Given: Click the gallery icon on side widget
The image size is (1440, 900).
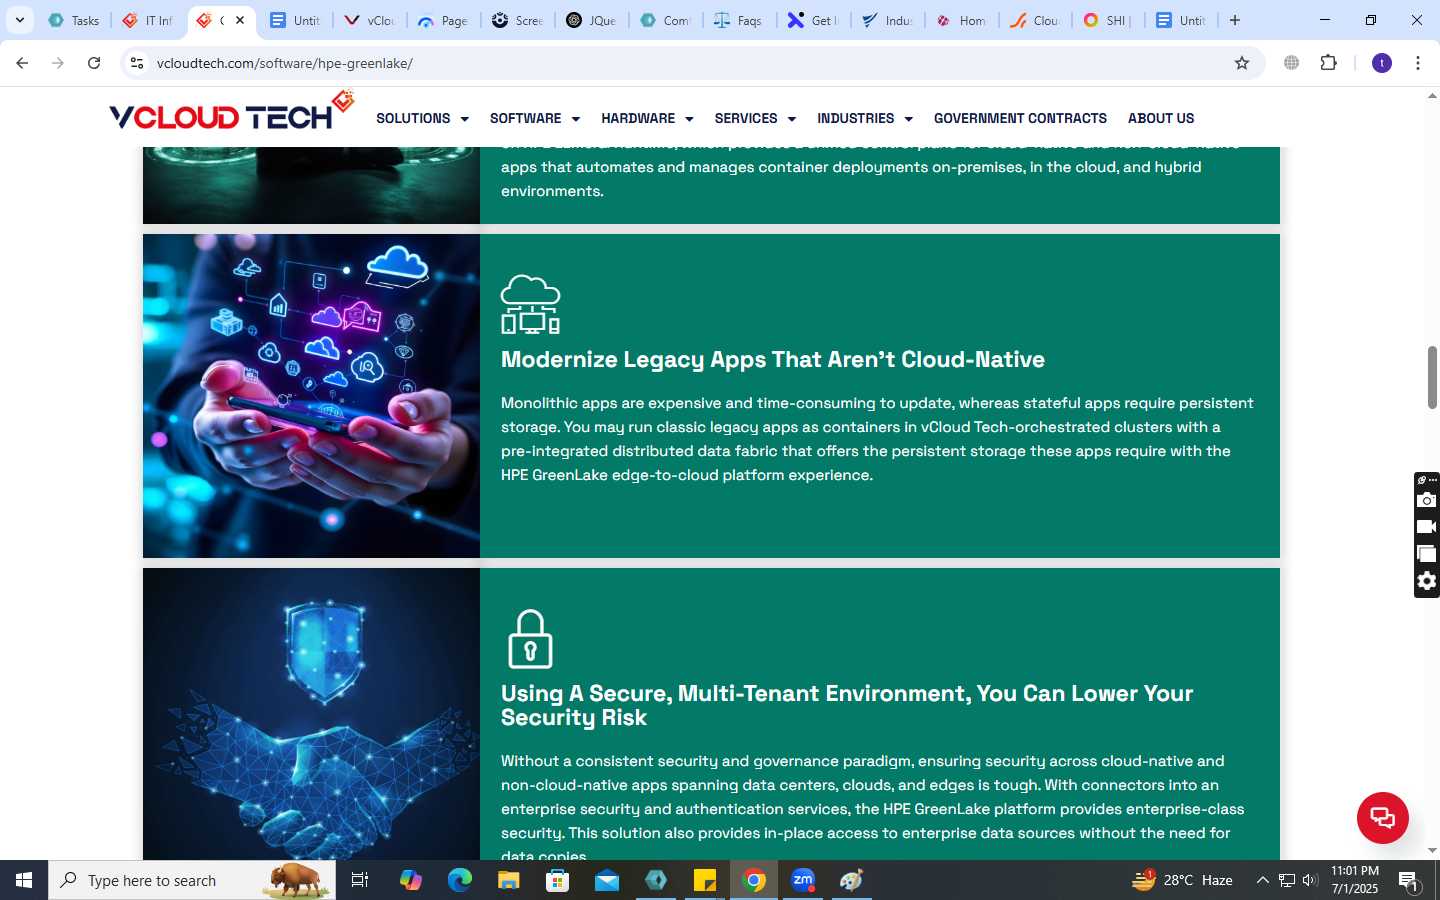Looking at the screenshot, I should [x=1427, y=554].
